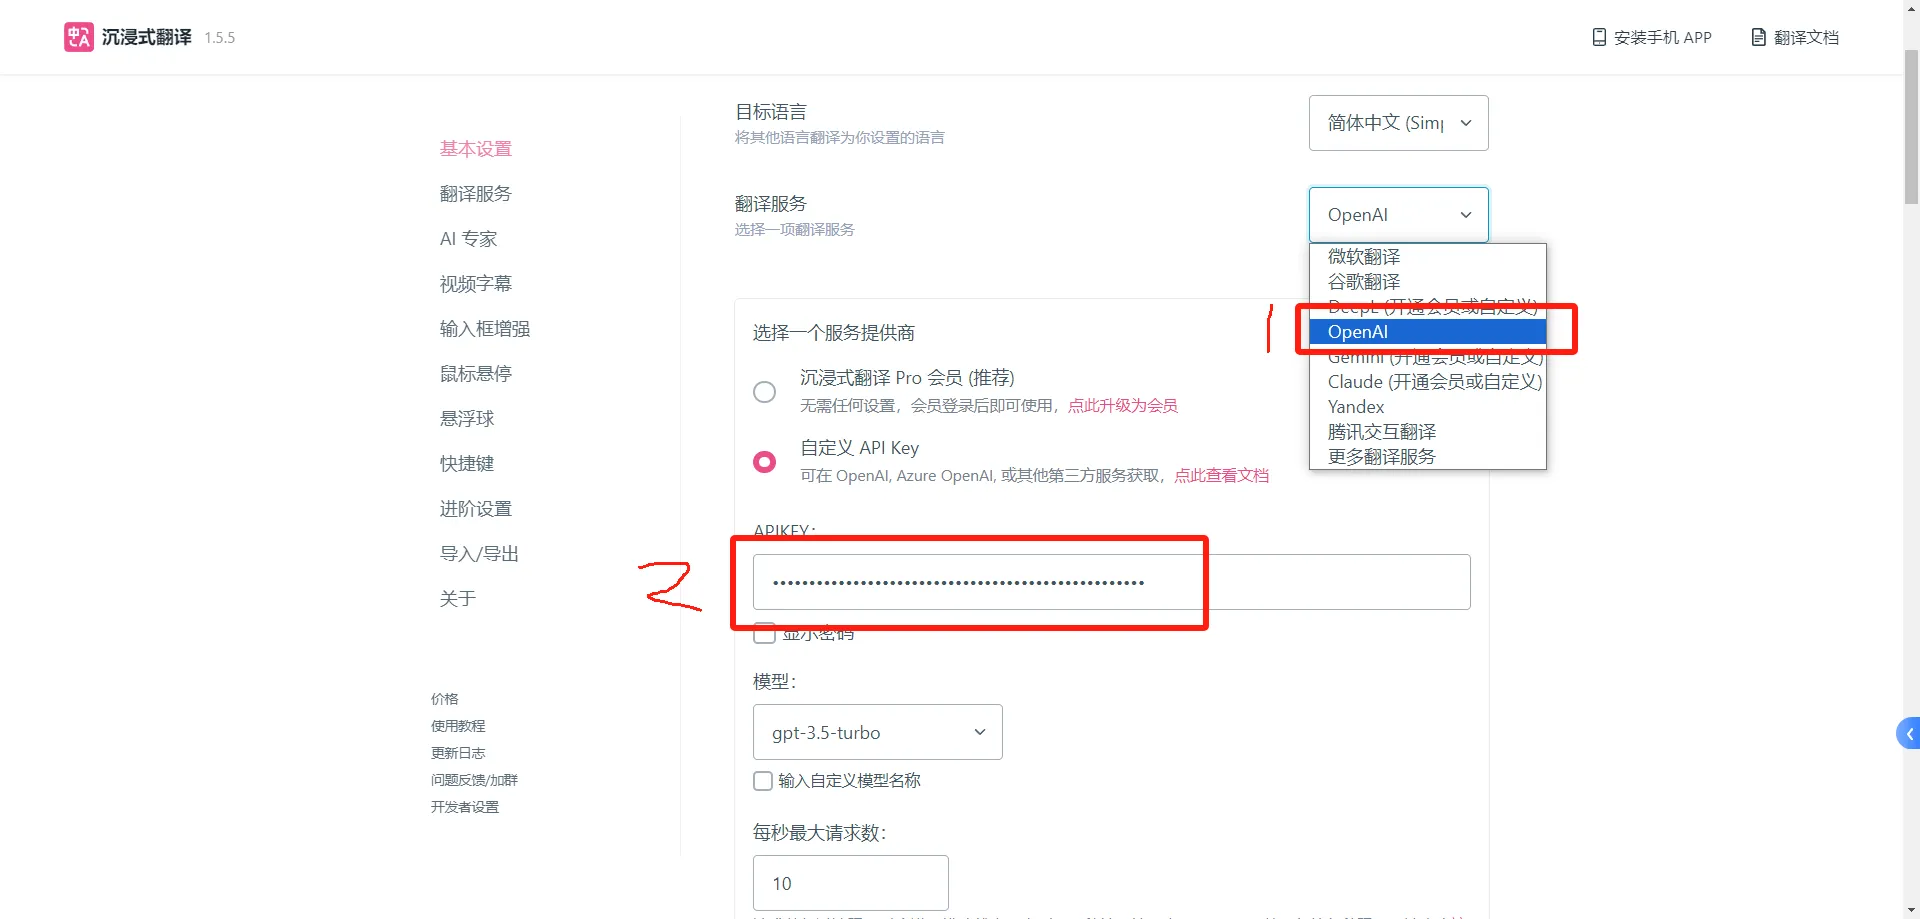Open the 模型 dropdown showing gpt-3.5-turbo

pyautogui.click(x=877, y=731)
